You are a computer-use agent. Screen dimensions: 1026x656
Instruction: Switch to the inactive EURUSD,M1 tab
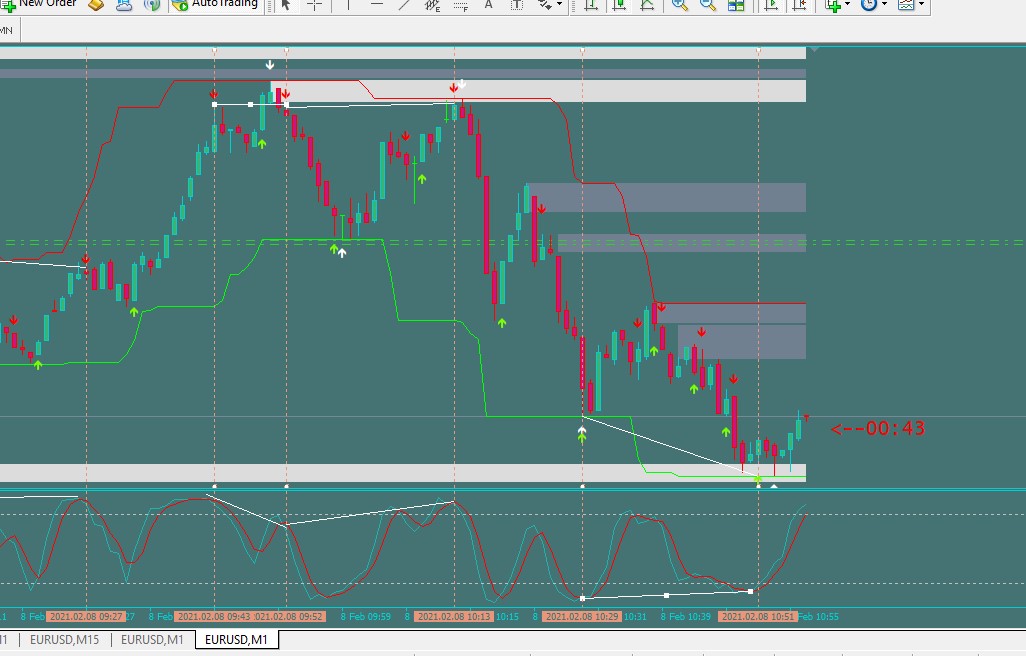[x=152, y=640]
